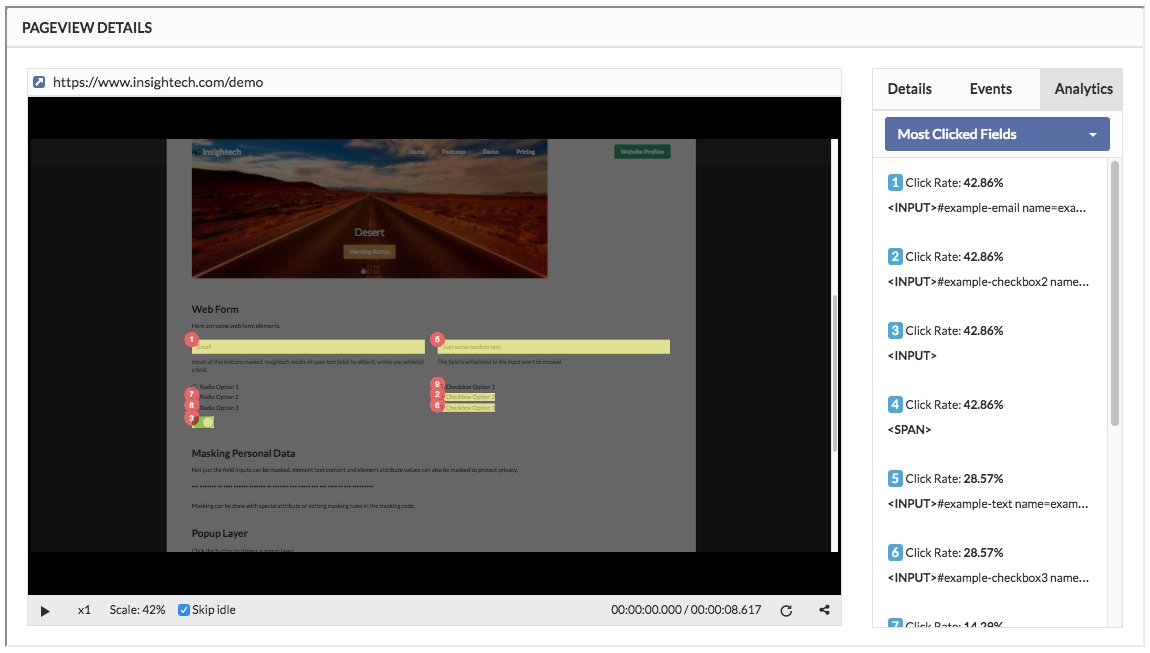Screen dimensions: 1150x653
Task: Click Pricing in the recorded page nav
Action: [525, 152]
